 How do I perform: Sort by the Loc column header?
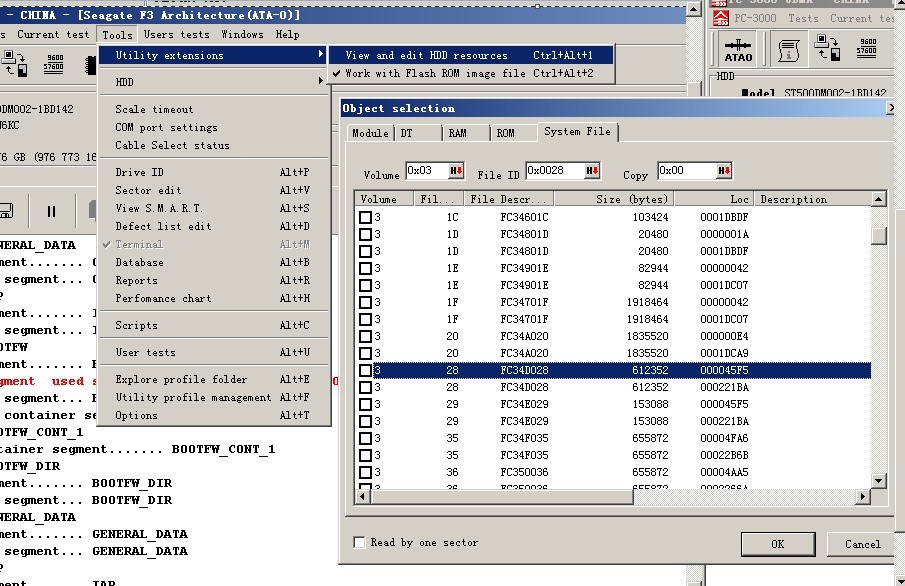[714, 199]
